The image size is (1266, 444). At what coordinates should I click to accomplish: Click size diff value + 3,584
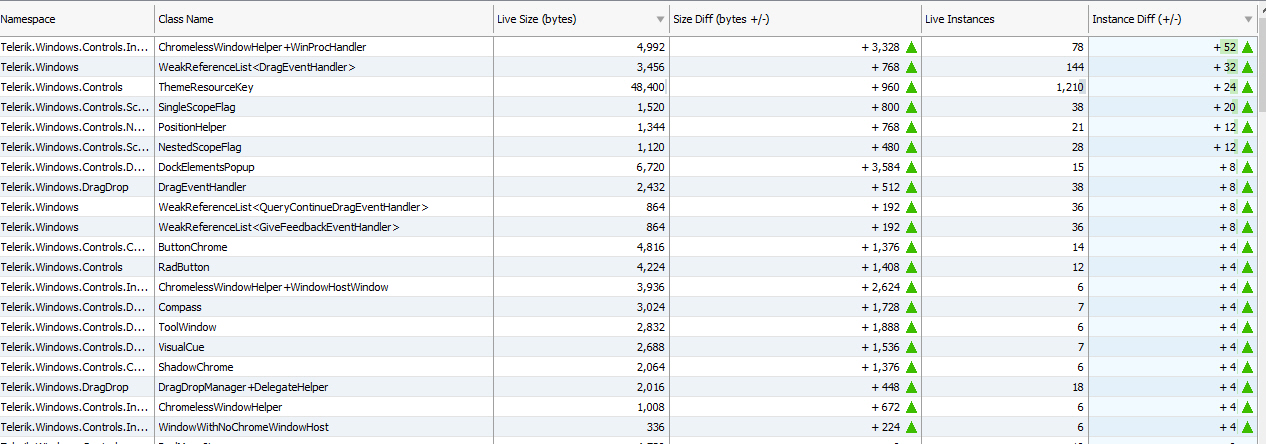[x=880, y=167]
